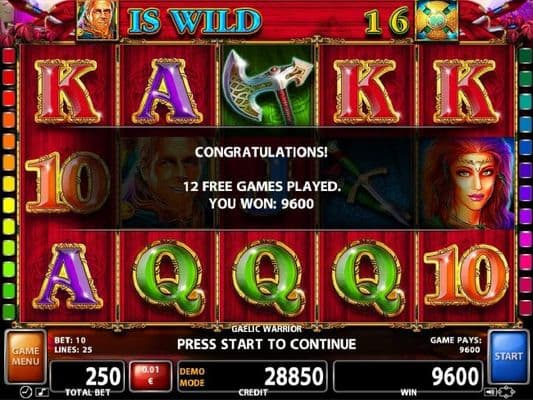Screen dimensions: 533x400
Task: Click the CREDIT 28850 display
Action: coord(252,376)
